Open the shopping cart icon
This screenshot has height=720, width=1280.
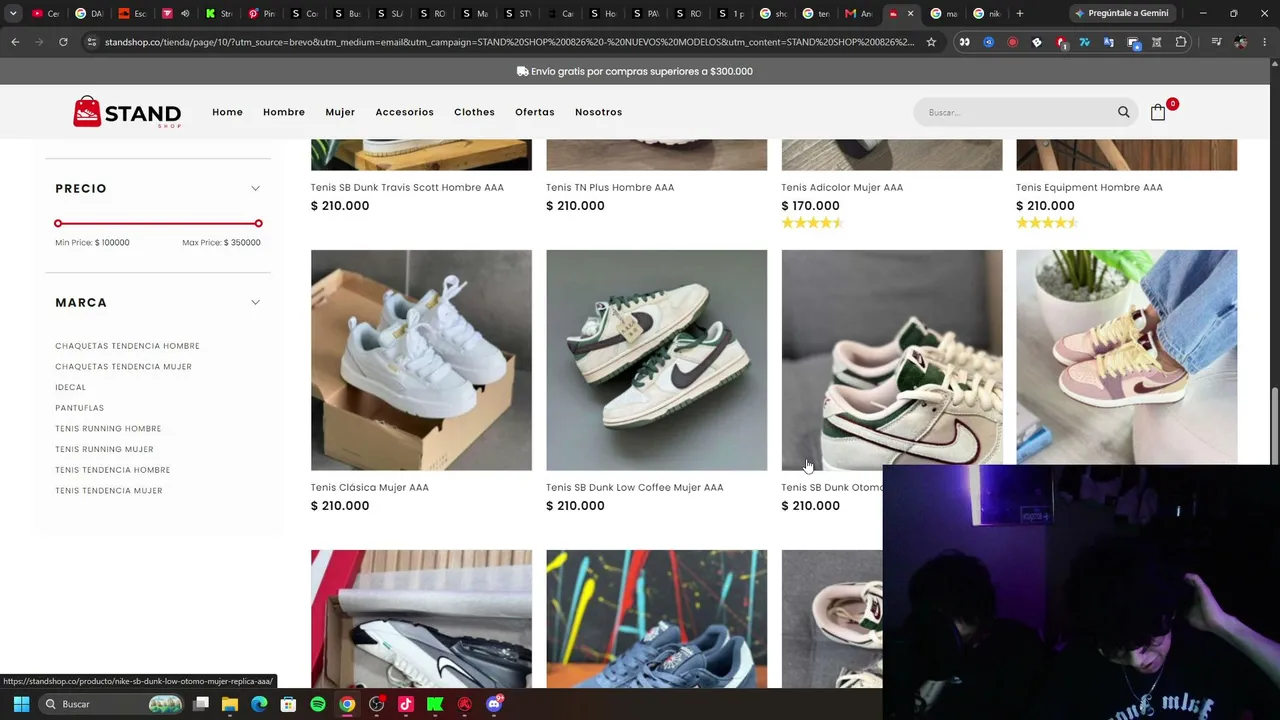pos(1158,112)
